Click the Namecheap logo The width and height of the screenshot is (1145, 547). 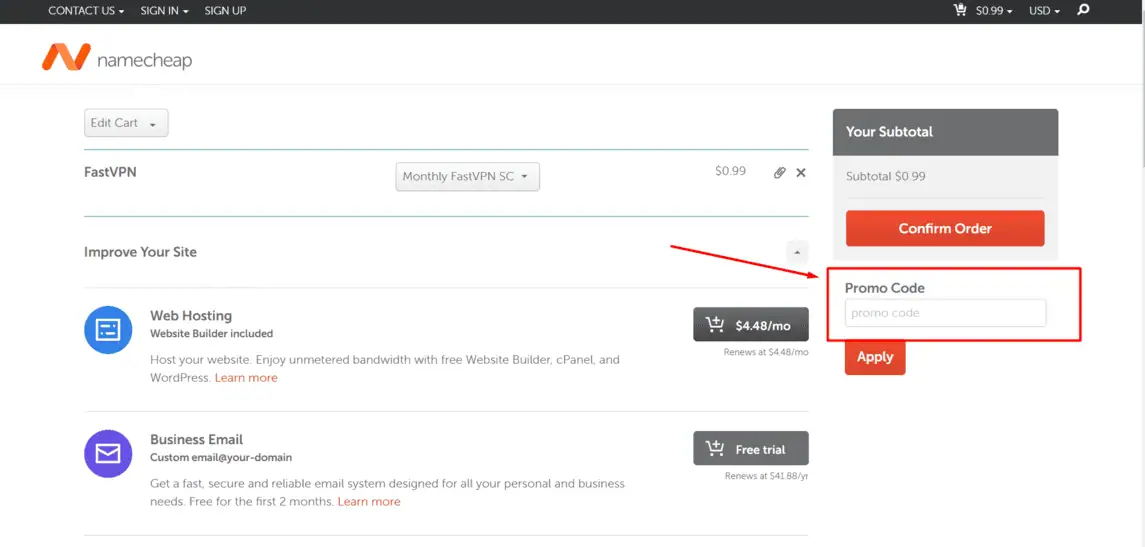[x=117, y=58]
